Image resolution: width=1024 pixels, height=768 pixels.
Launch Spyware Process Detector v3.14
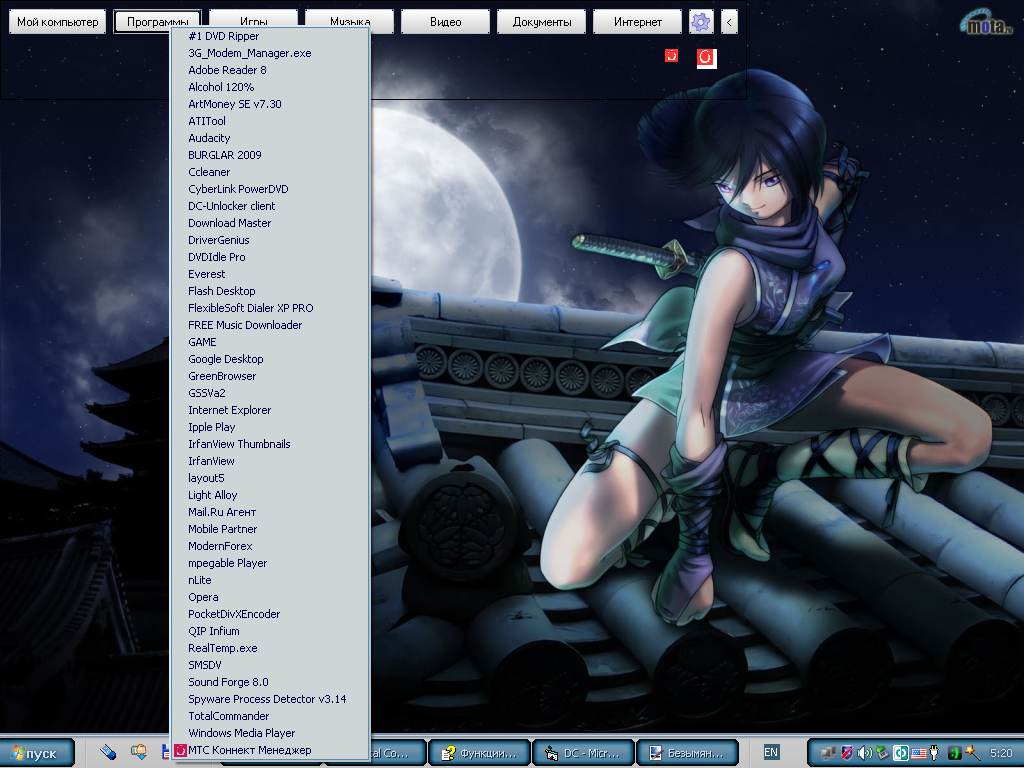[270, 698]
